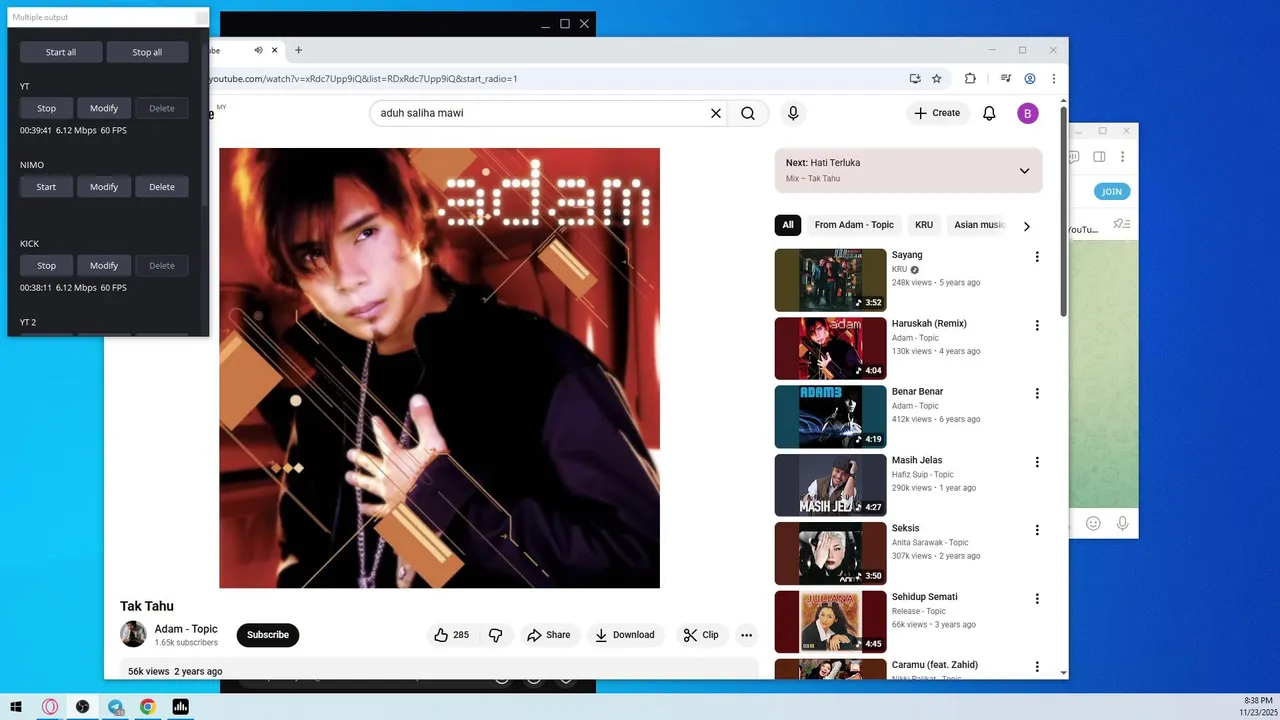The width and height of the screenshot is (1280, 720).
Task: Select the Asian music filter chip
Action: 979,225
